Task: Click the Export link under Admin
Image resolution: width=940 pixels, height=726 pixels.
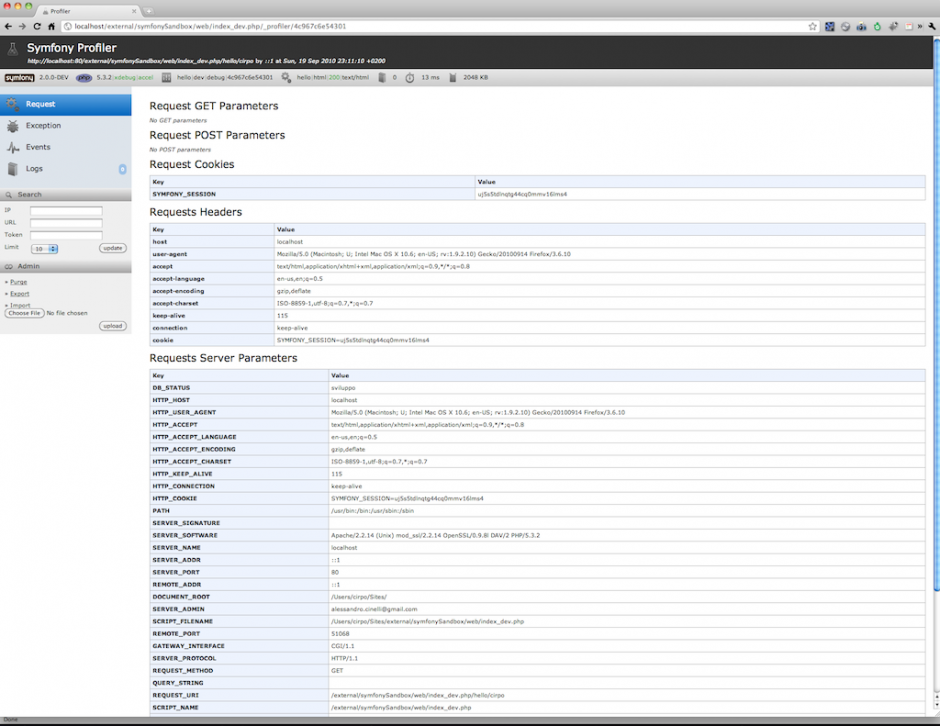Action: pyautogui.click(x=20, y=294)
